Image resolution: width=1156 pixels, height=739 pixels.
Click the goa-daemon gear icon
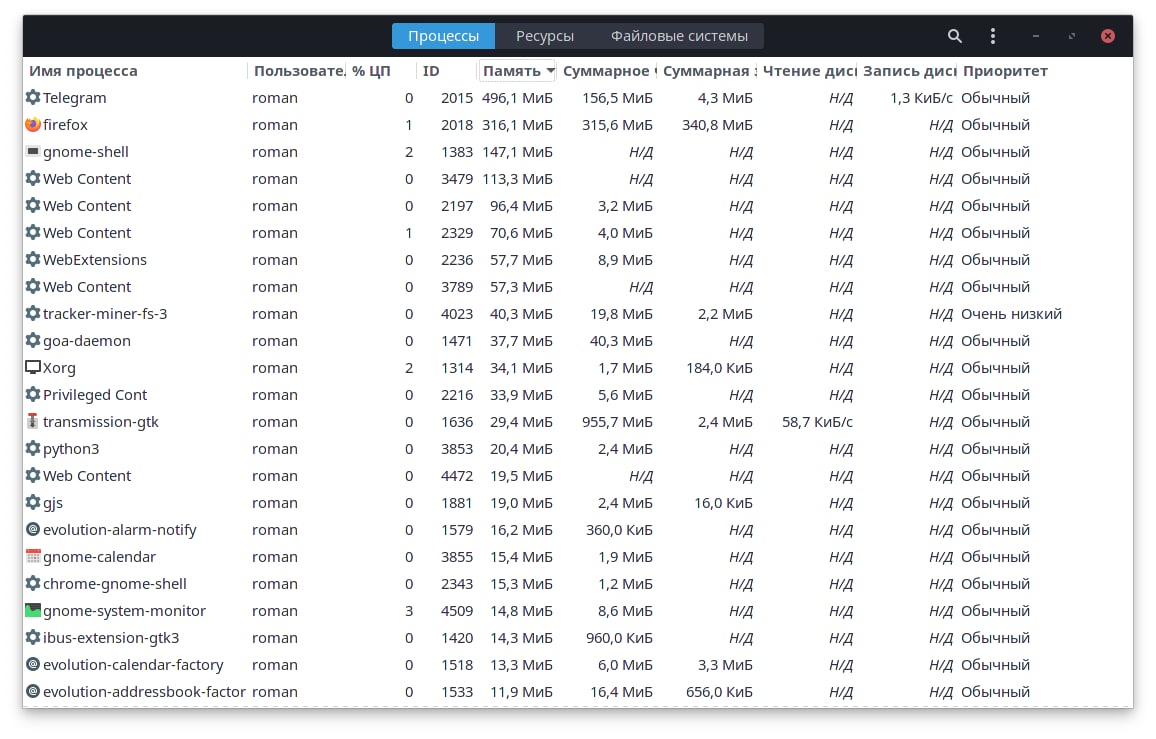[32, 341]
